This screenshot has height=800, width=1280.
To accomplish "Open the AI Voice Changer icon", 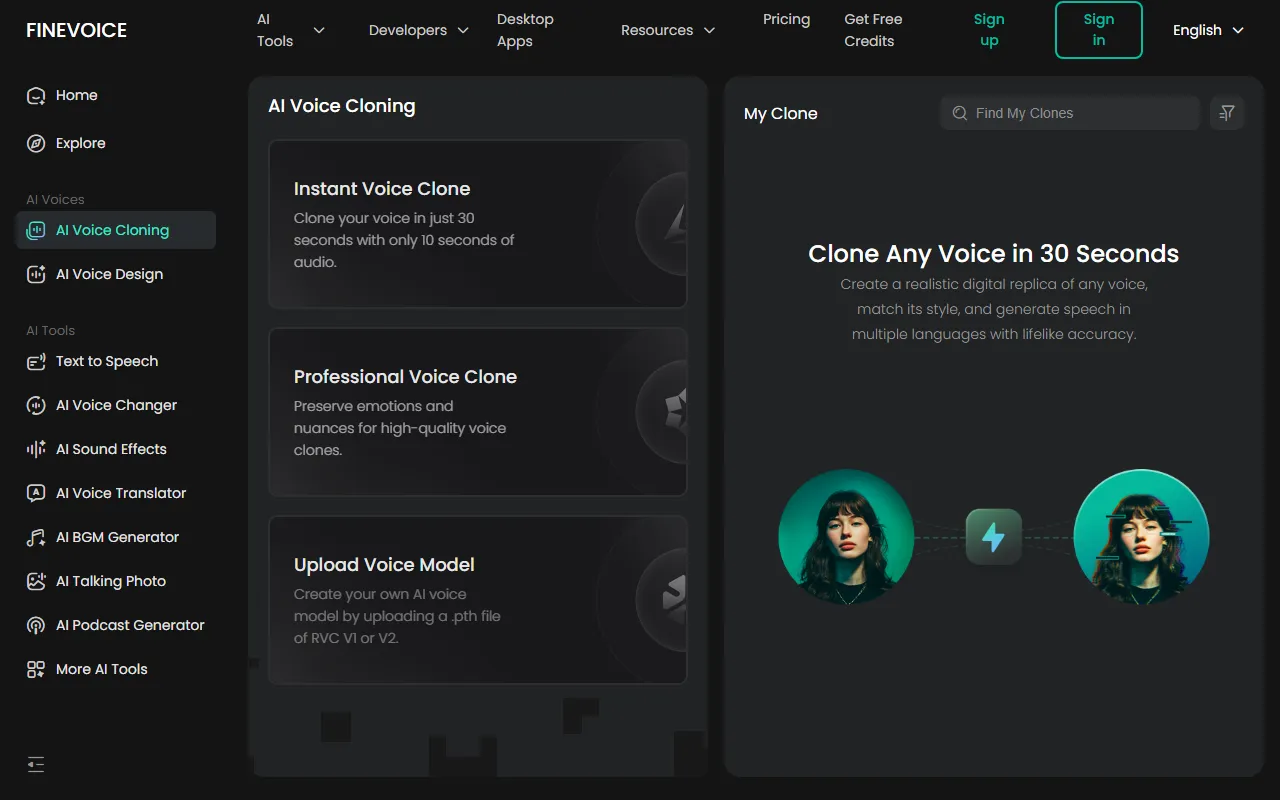I will tap(36, 406).
